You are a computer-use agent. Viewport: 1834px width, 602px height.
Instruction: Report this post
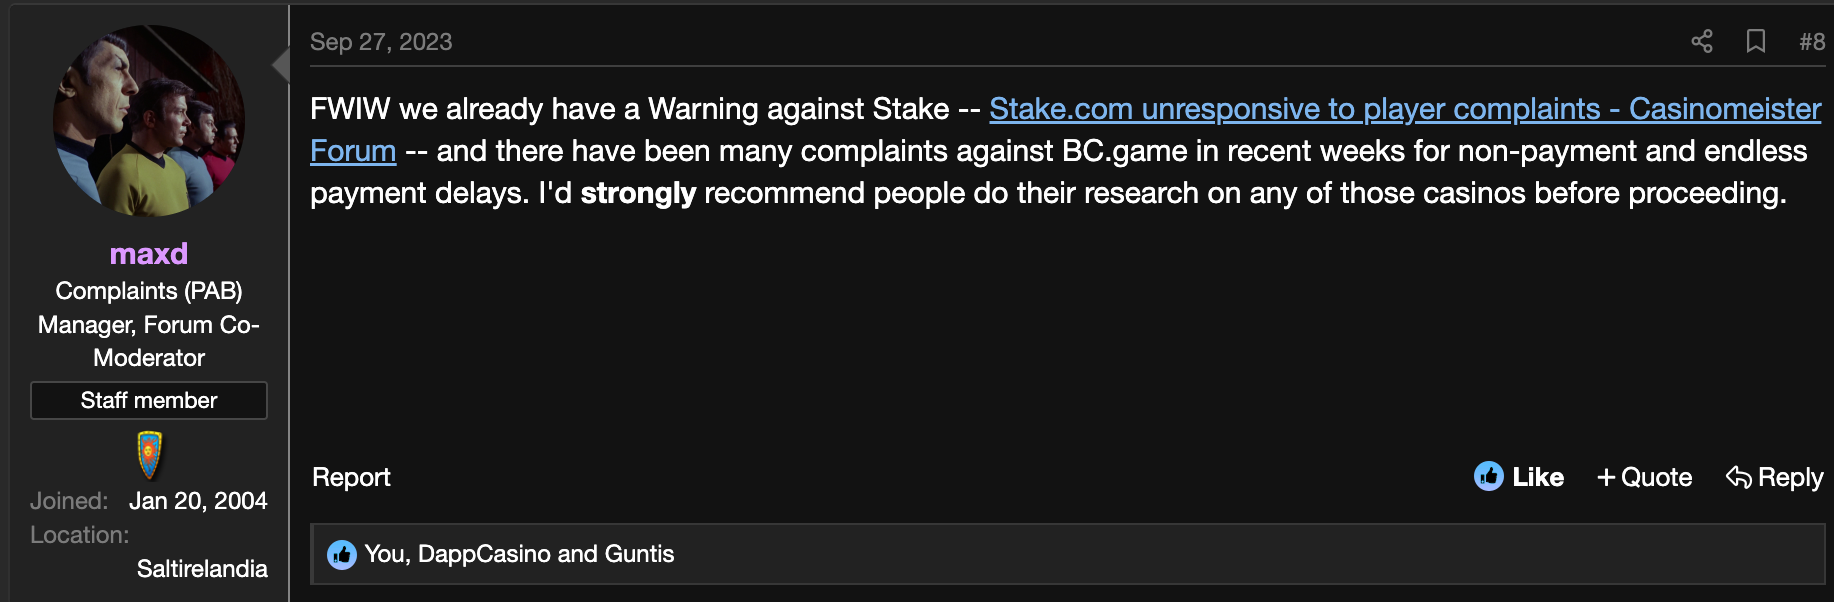click(351, 477)
